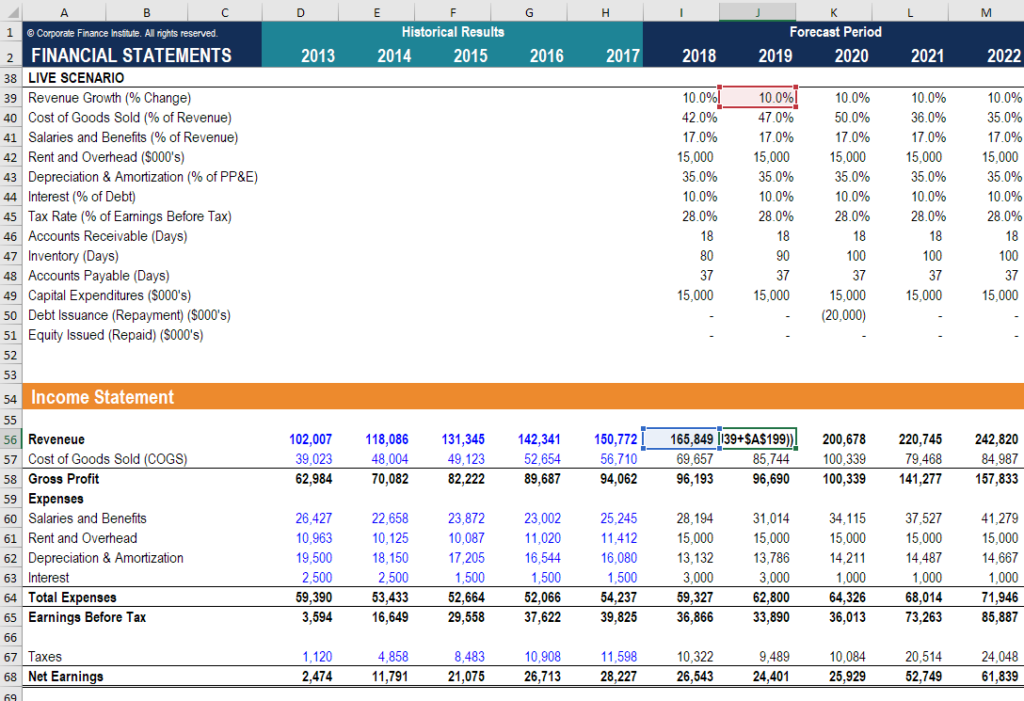Image resolution: width=1024 pixels, height=701 pixels.
Task: Select column header J
Action: 757,12
